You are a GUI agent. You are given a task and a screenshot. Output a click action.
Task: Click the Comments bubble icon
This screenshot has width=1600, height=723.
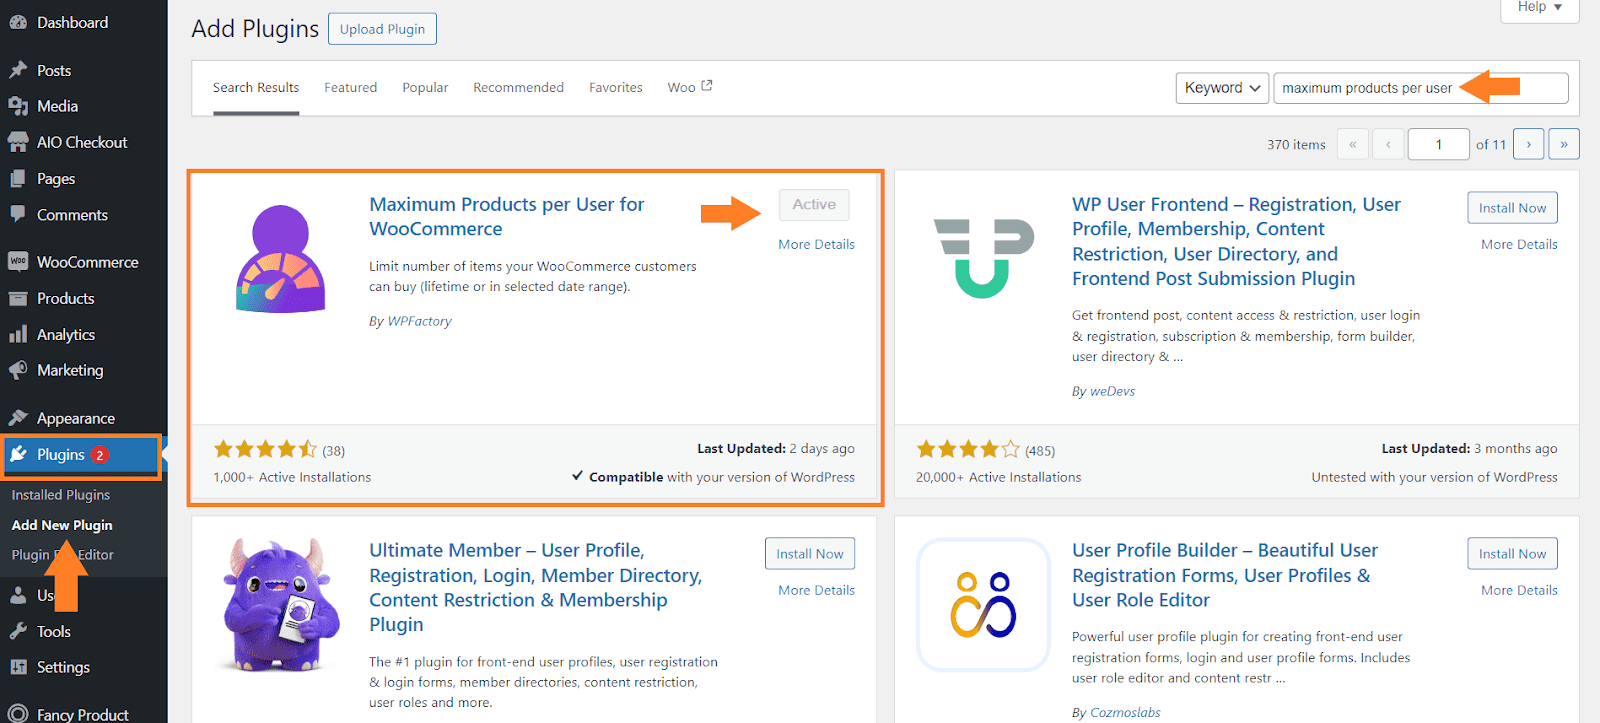[18, 214]
